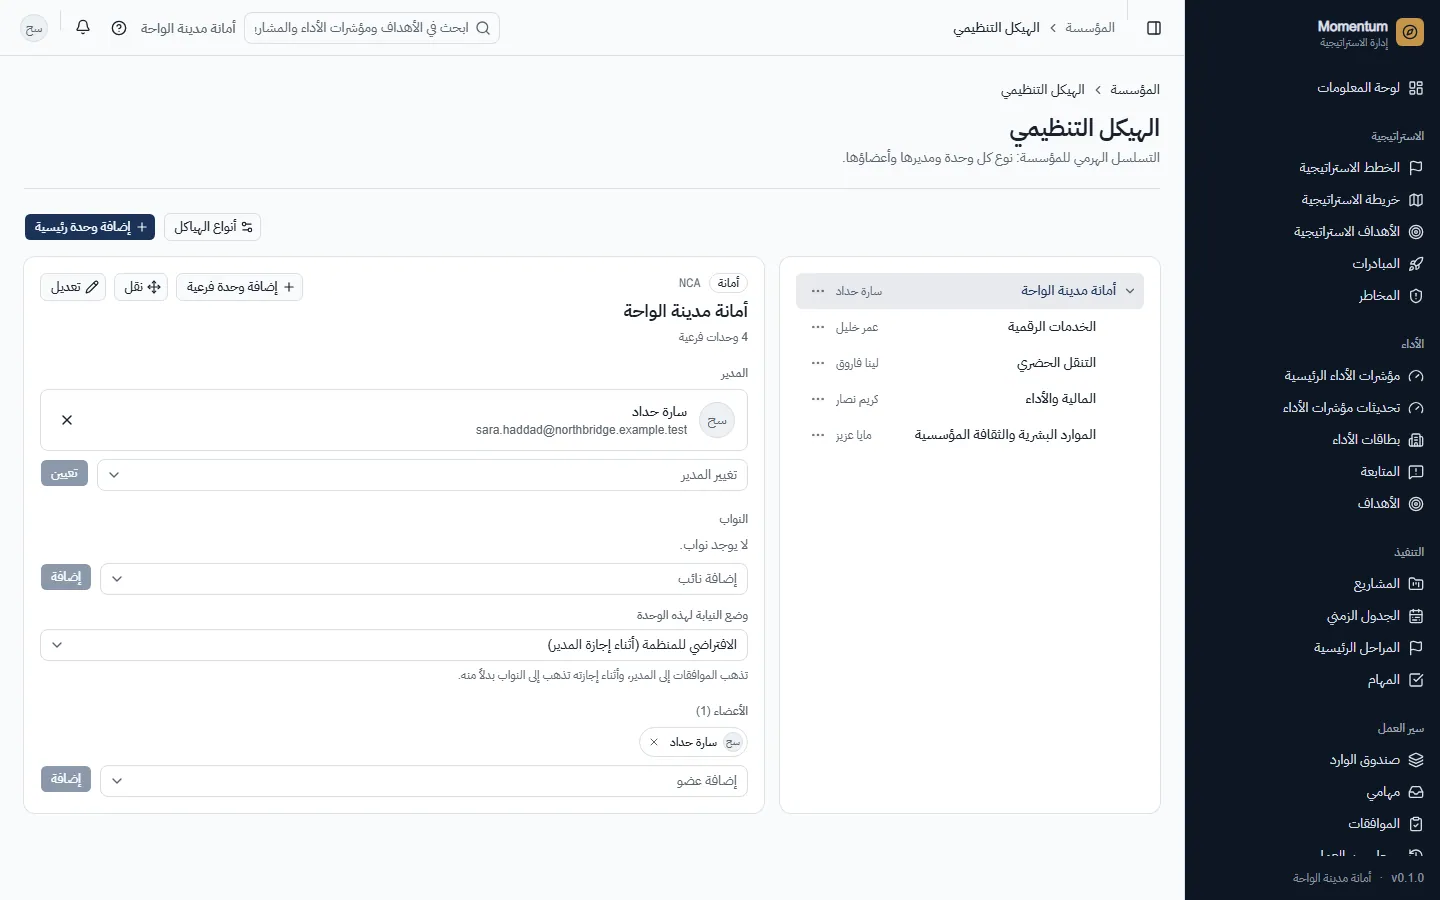Open the تغيير المدير dropdown
This screenshot has width=1440, height=900.
coord(423,475)
